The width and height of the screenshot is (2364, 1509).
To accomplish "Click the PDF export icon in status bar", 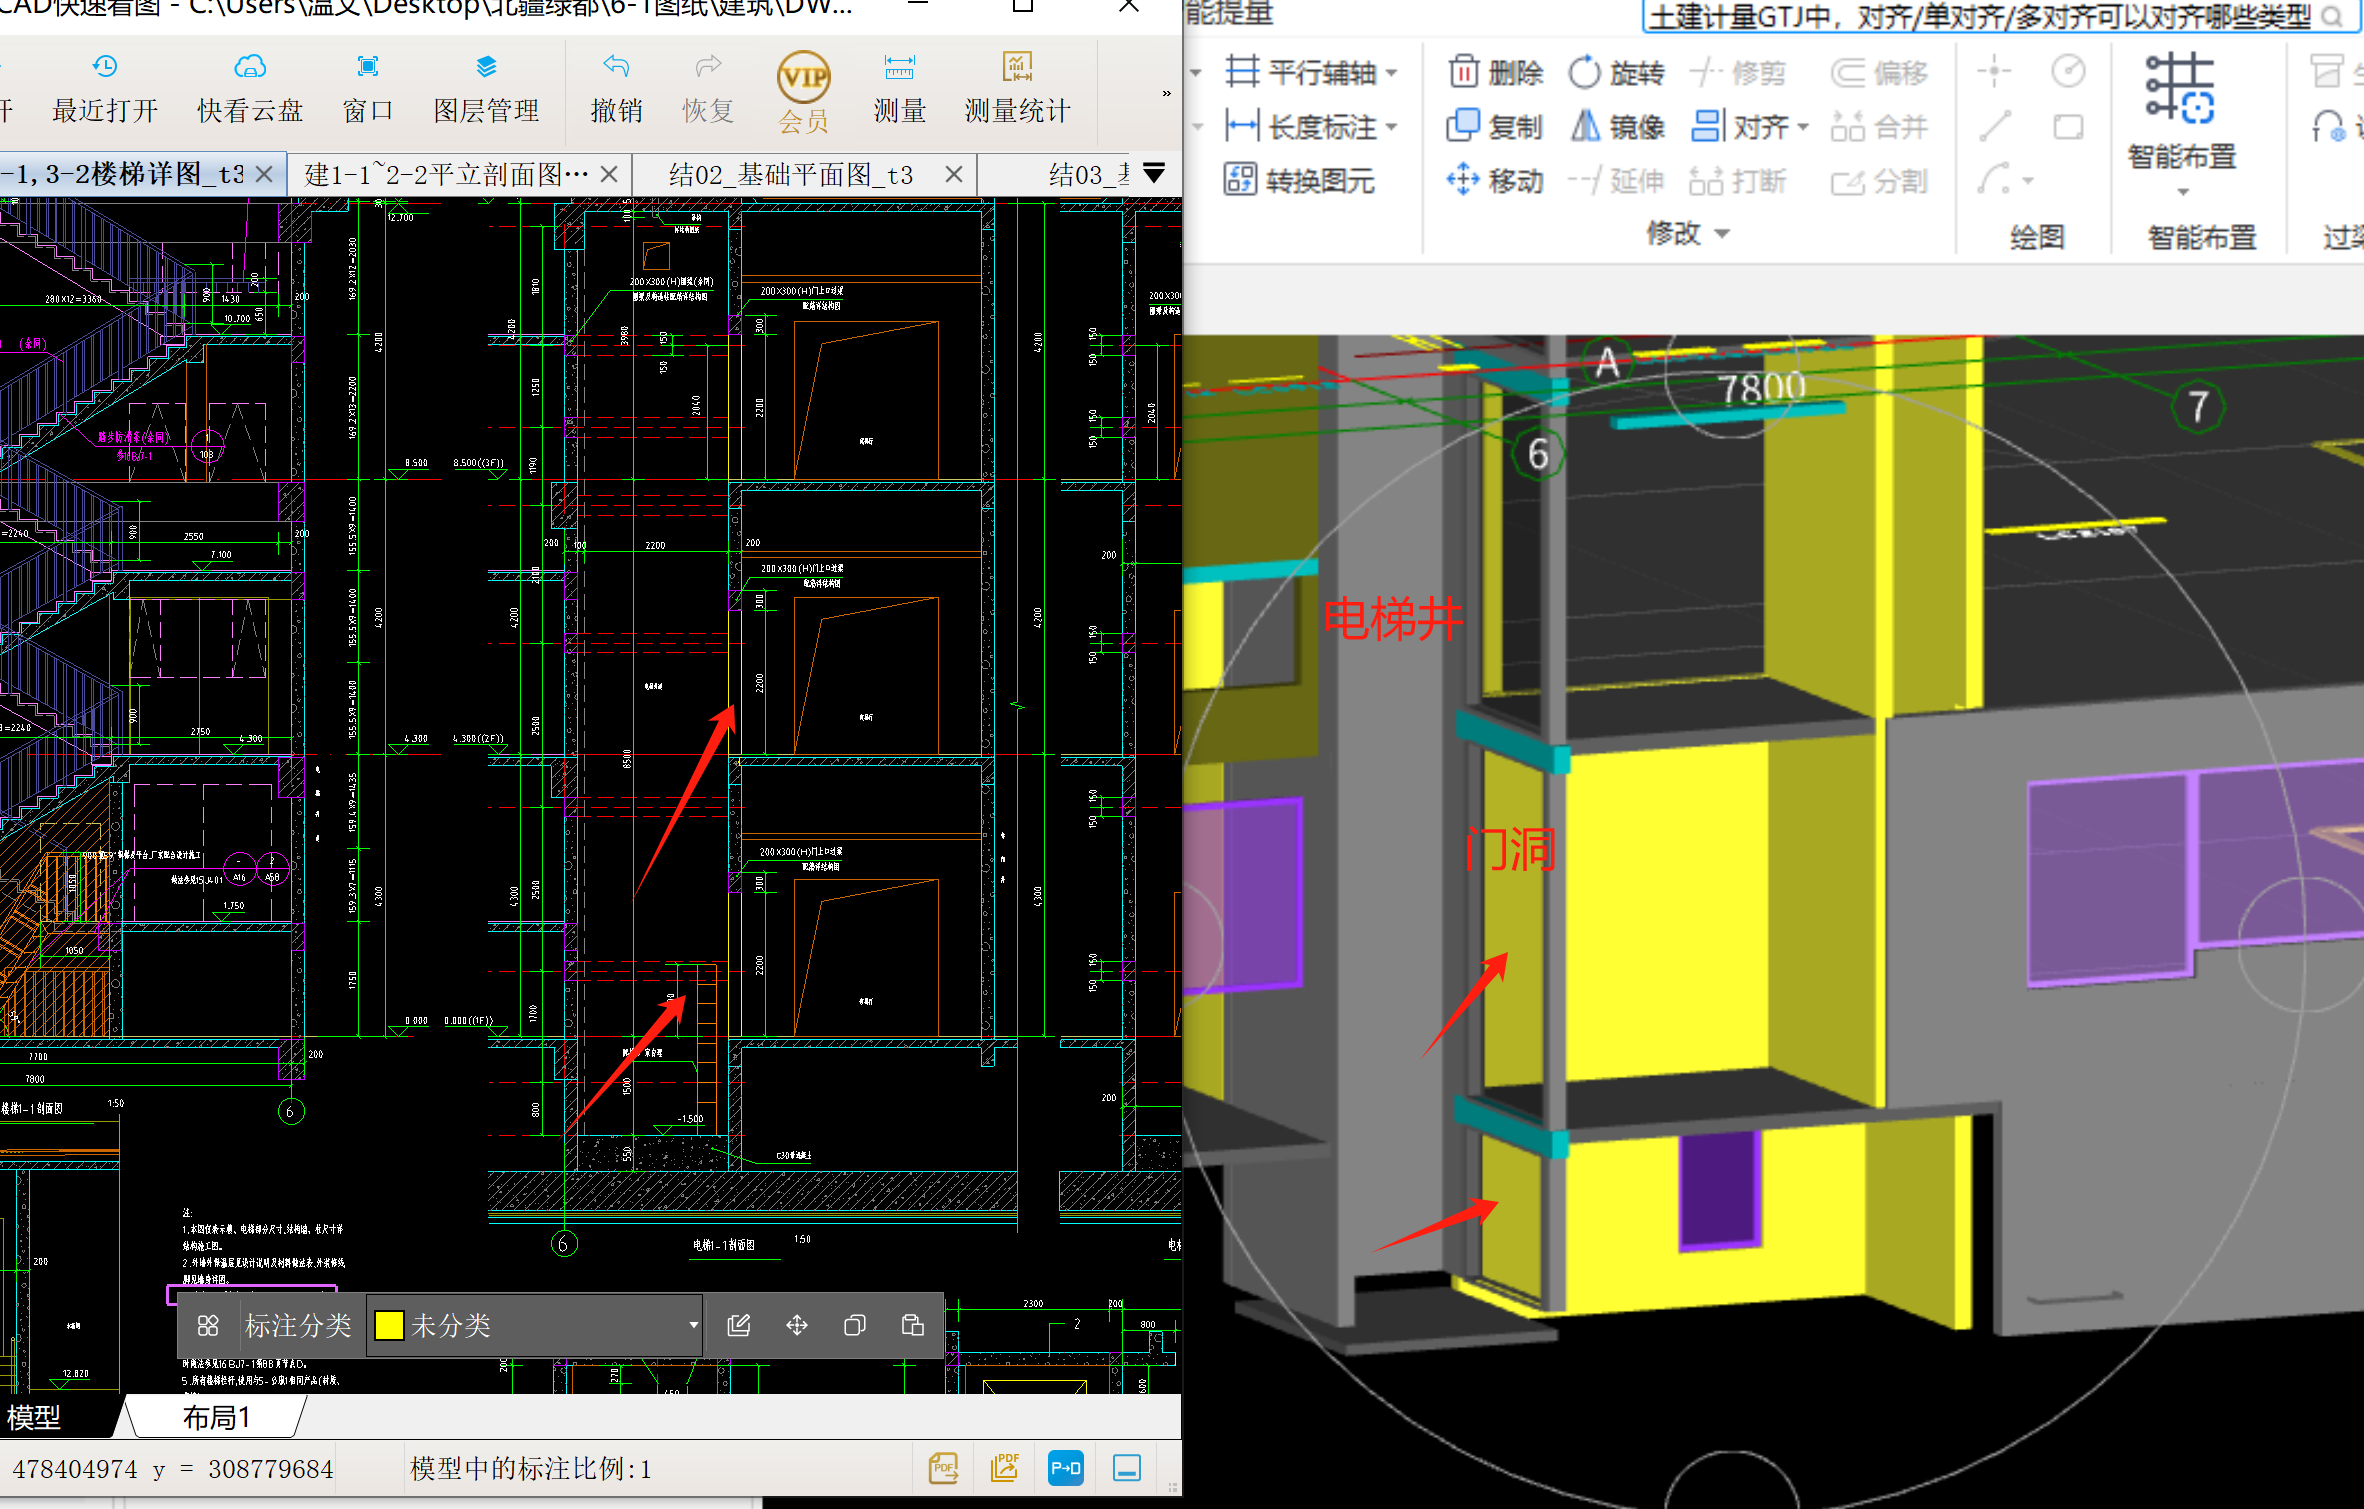I will [x=943, y=1468].
